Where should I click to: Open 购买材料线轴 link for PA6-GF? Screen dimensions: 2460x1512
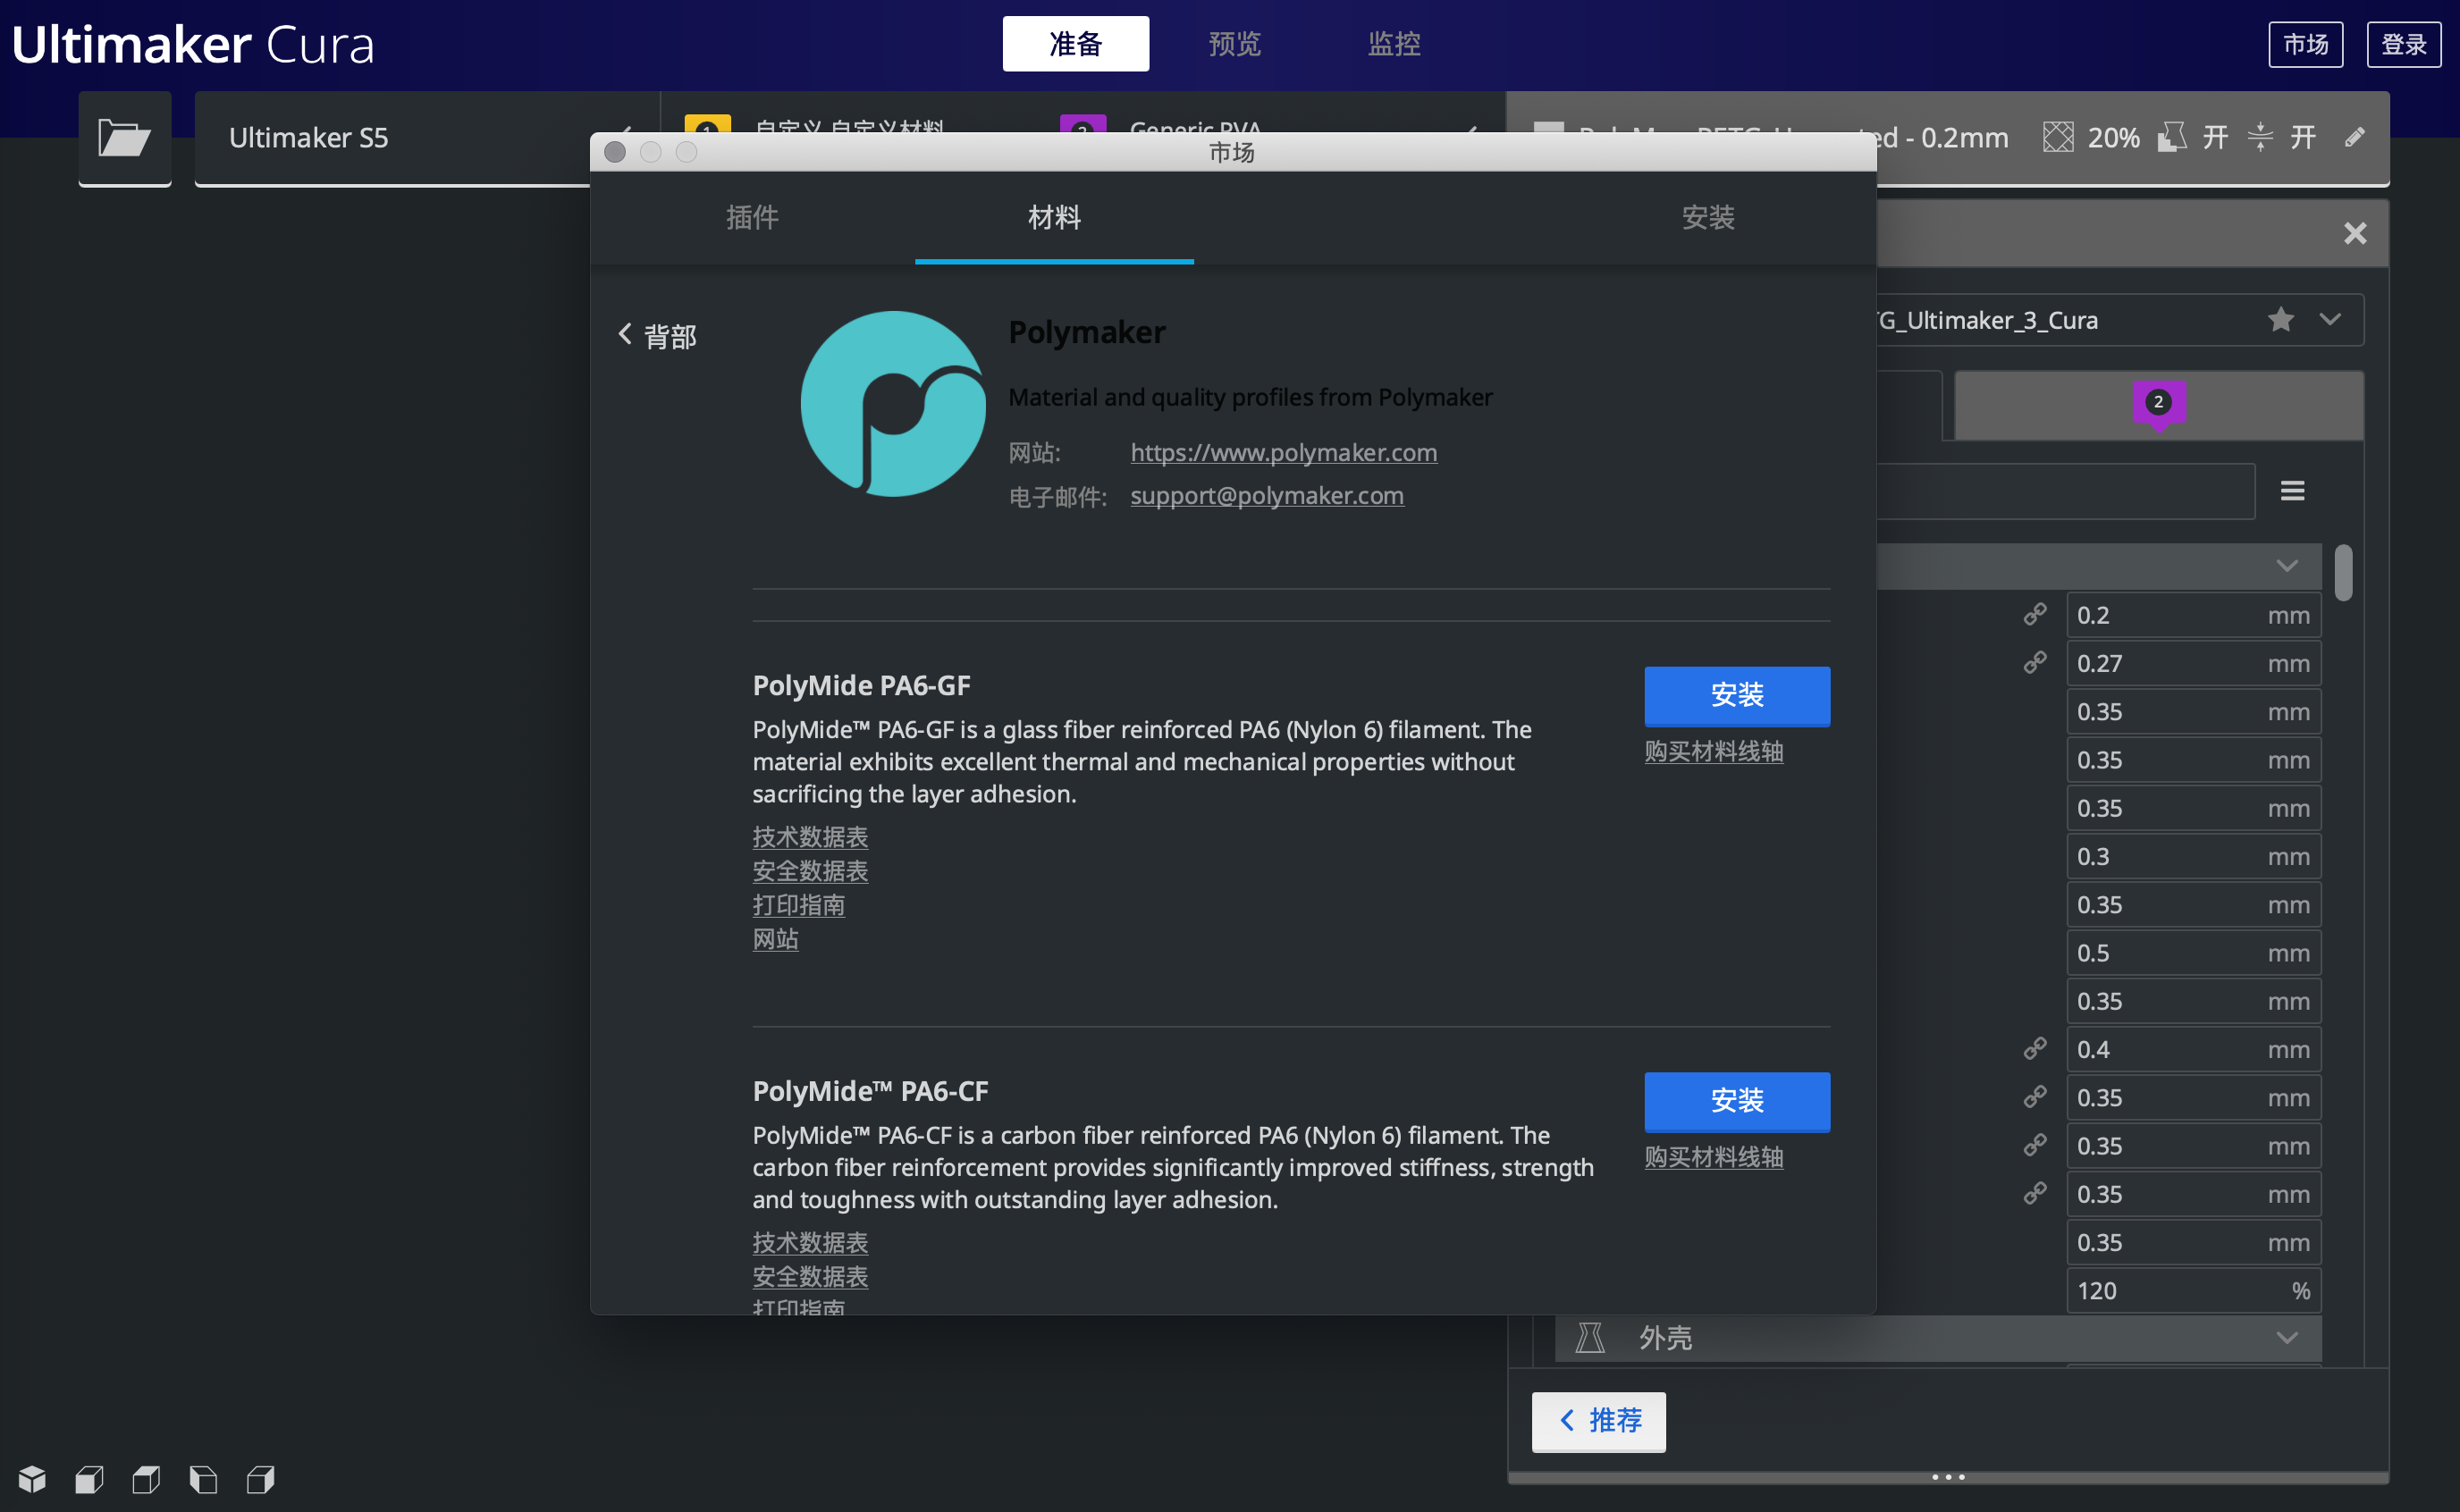pyautogui.click(x=1713, y=751)
